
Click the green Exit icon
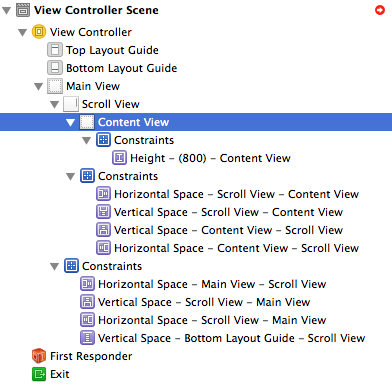click(39, 374)
